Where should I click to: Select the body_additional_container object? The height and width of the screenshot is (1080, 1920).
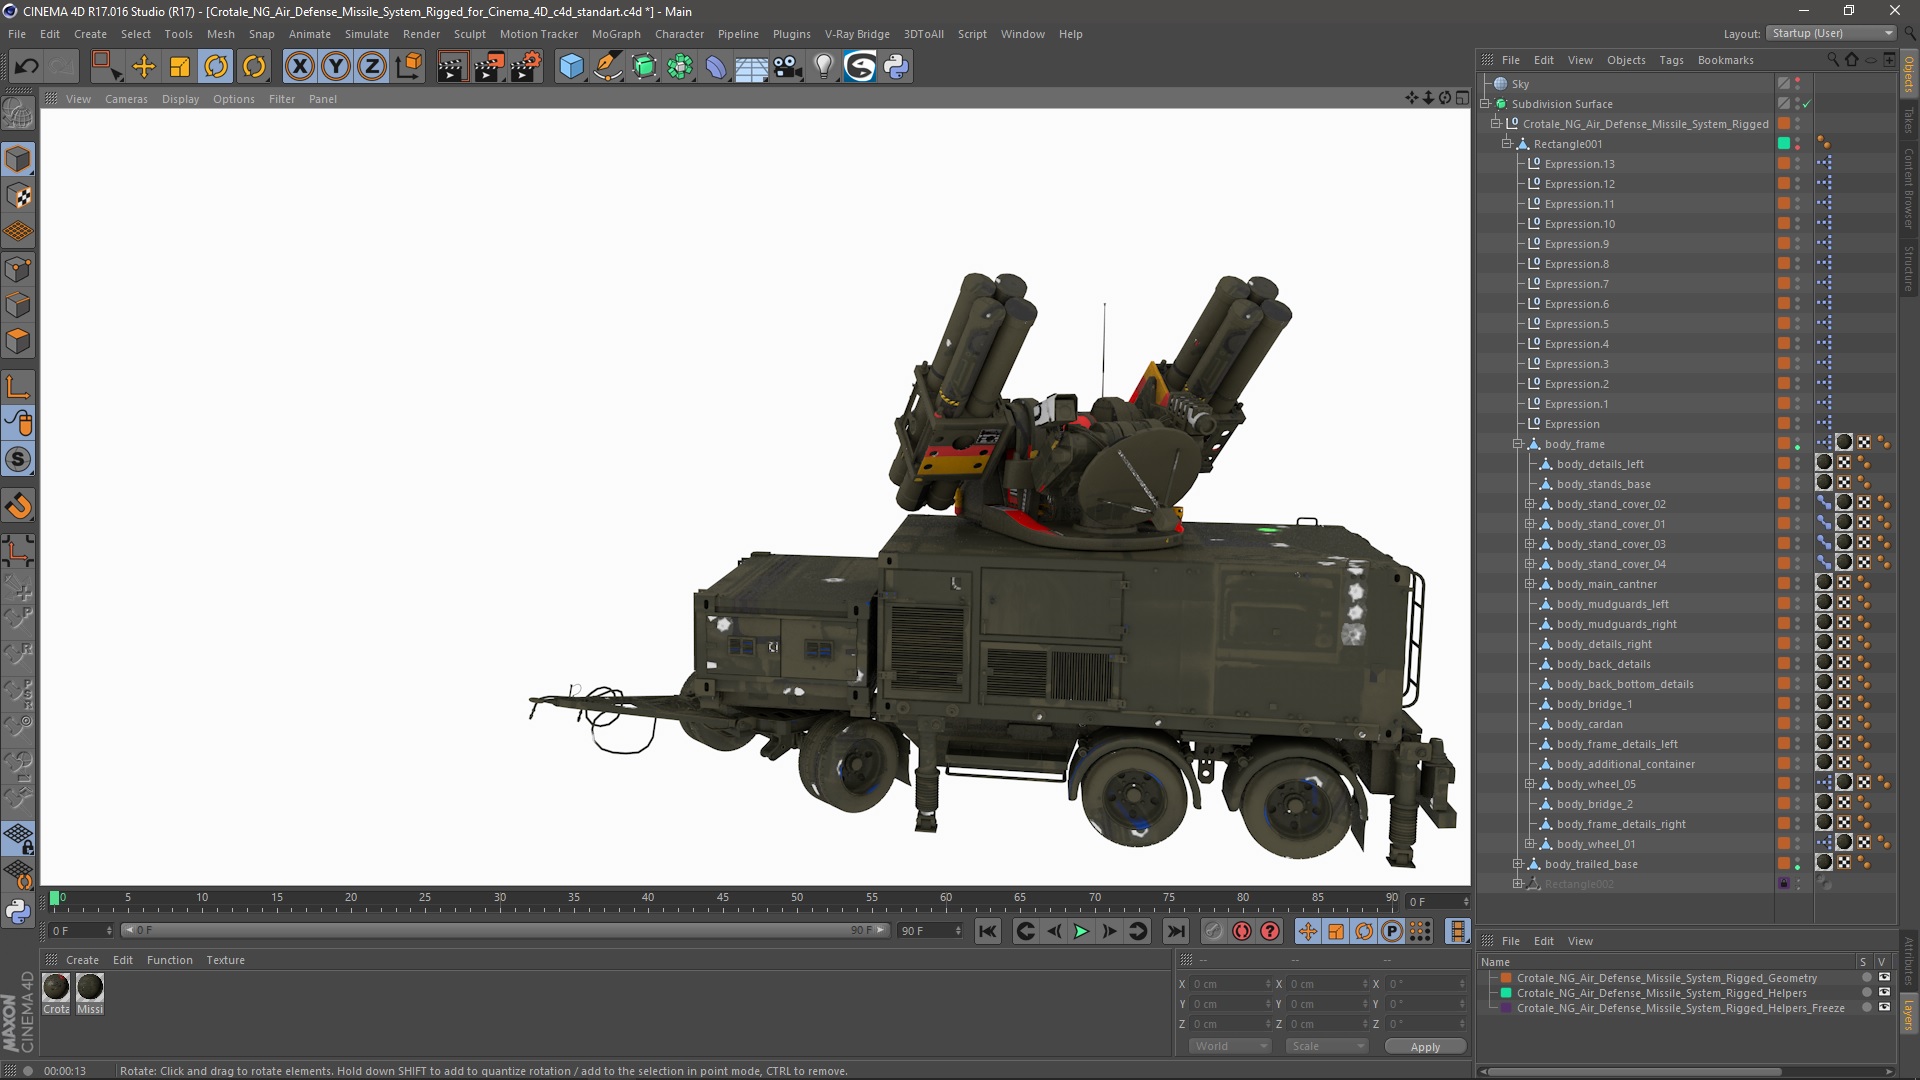pos(1625,764)
